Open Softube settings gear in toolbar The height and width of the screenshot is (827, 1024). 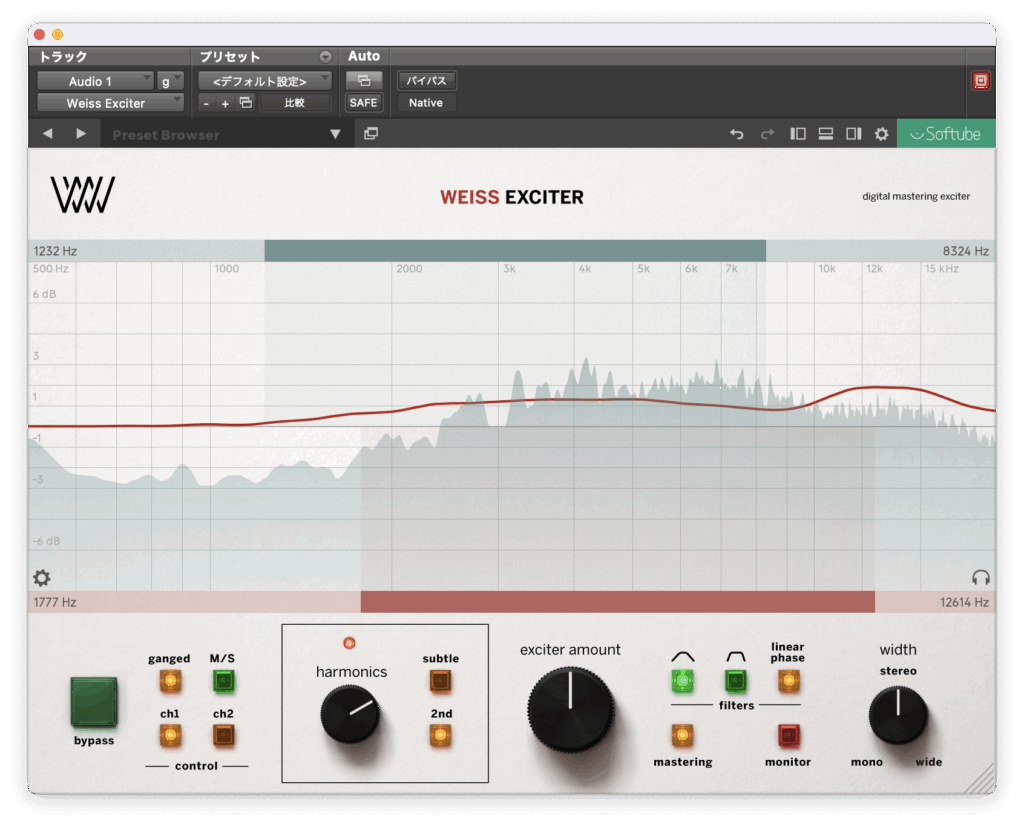click(882, 134)
